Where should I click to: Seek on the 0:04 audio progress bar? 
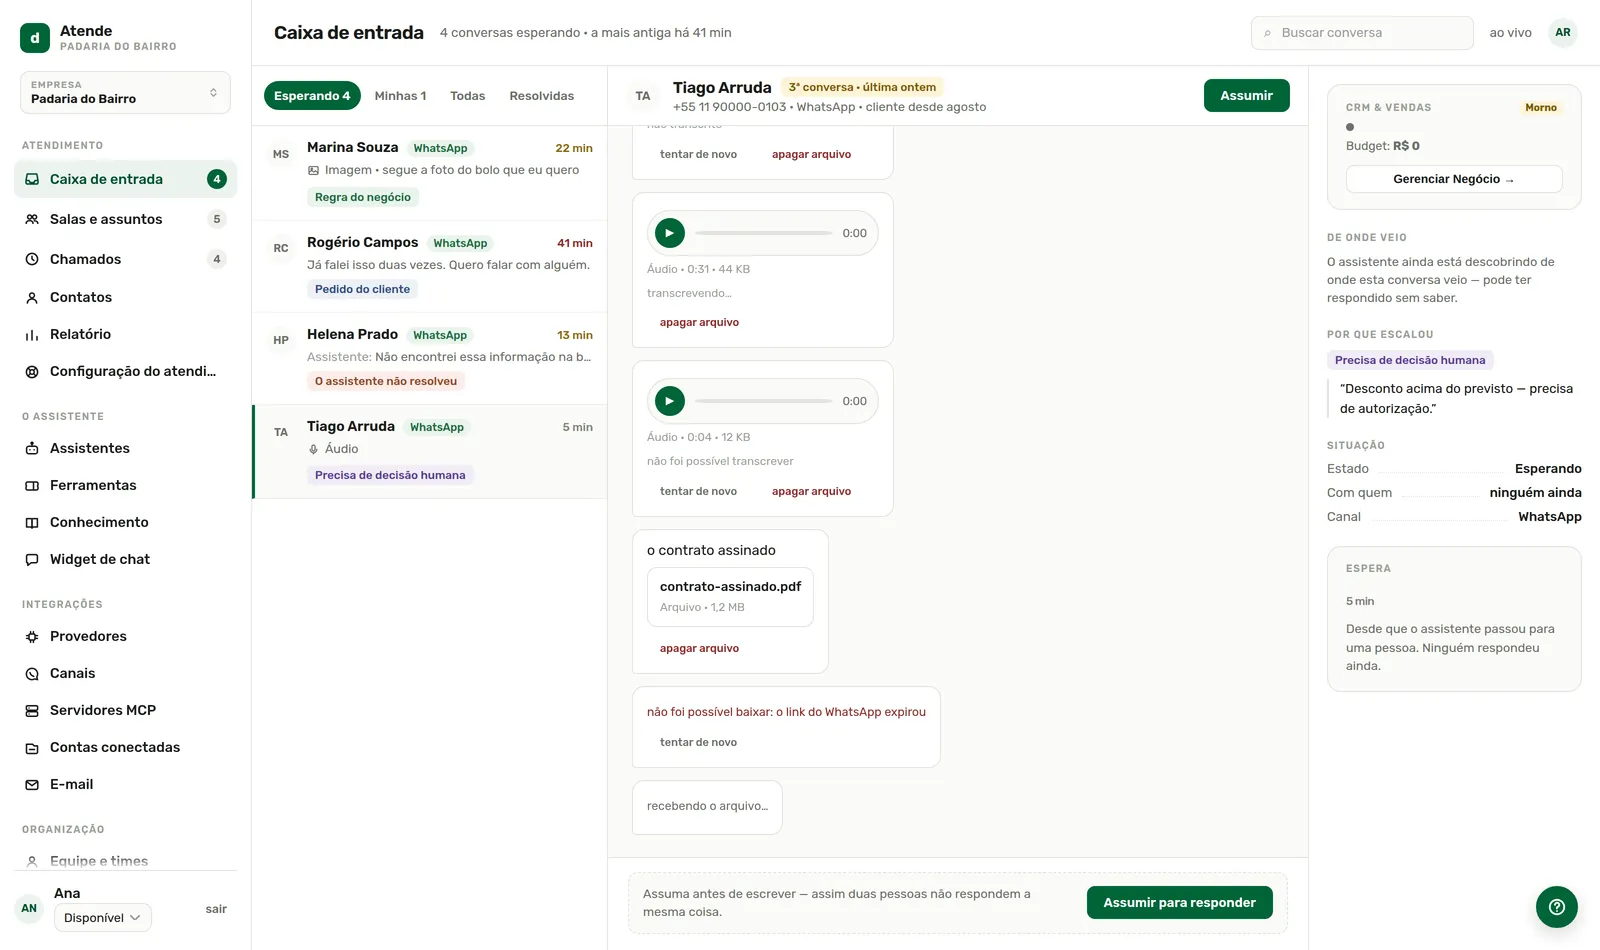pyautogui.click(x=764, y=401)
